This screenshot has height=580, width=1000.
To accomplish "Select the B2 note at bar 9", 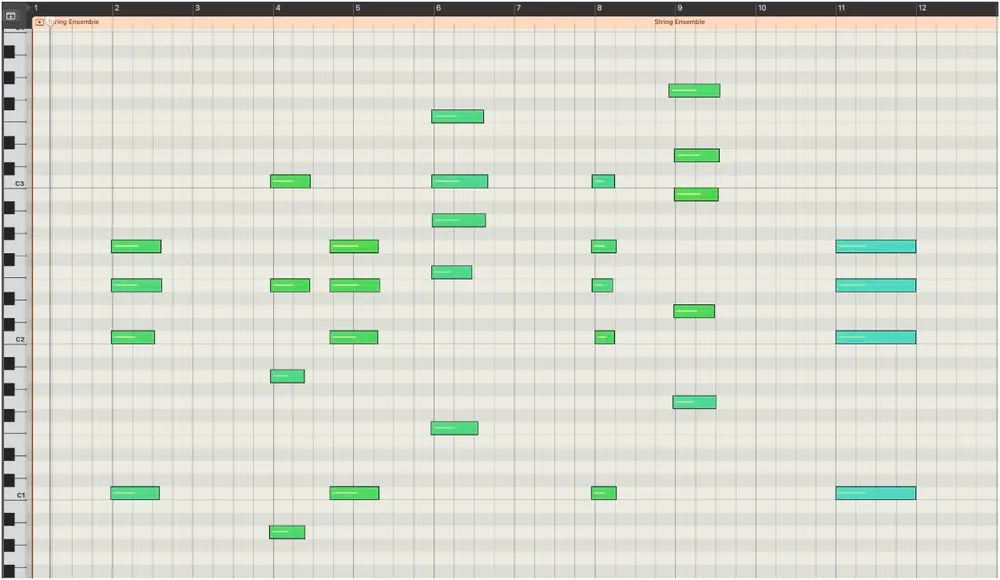I will 696,194.
